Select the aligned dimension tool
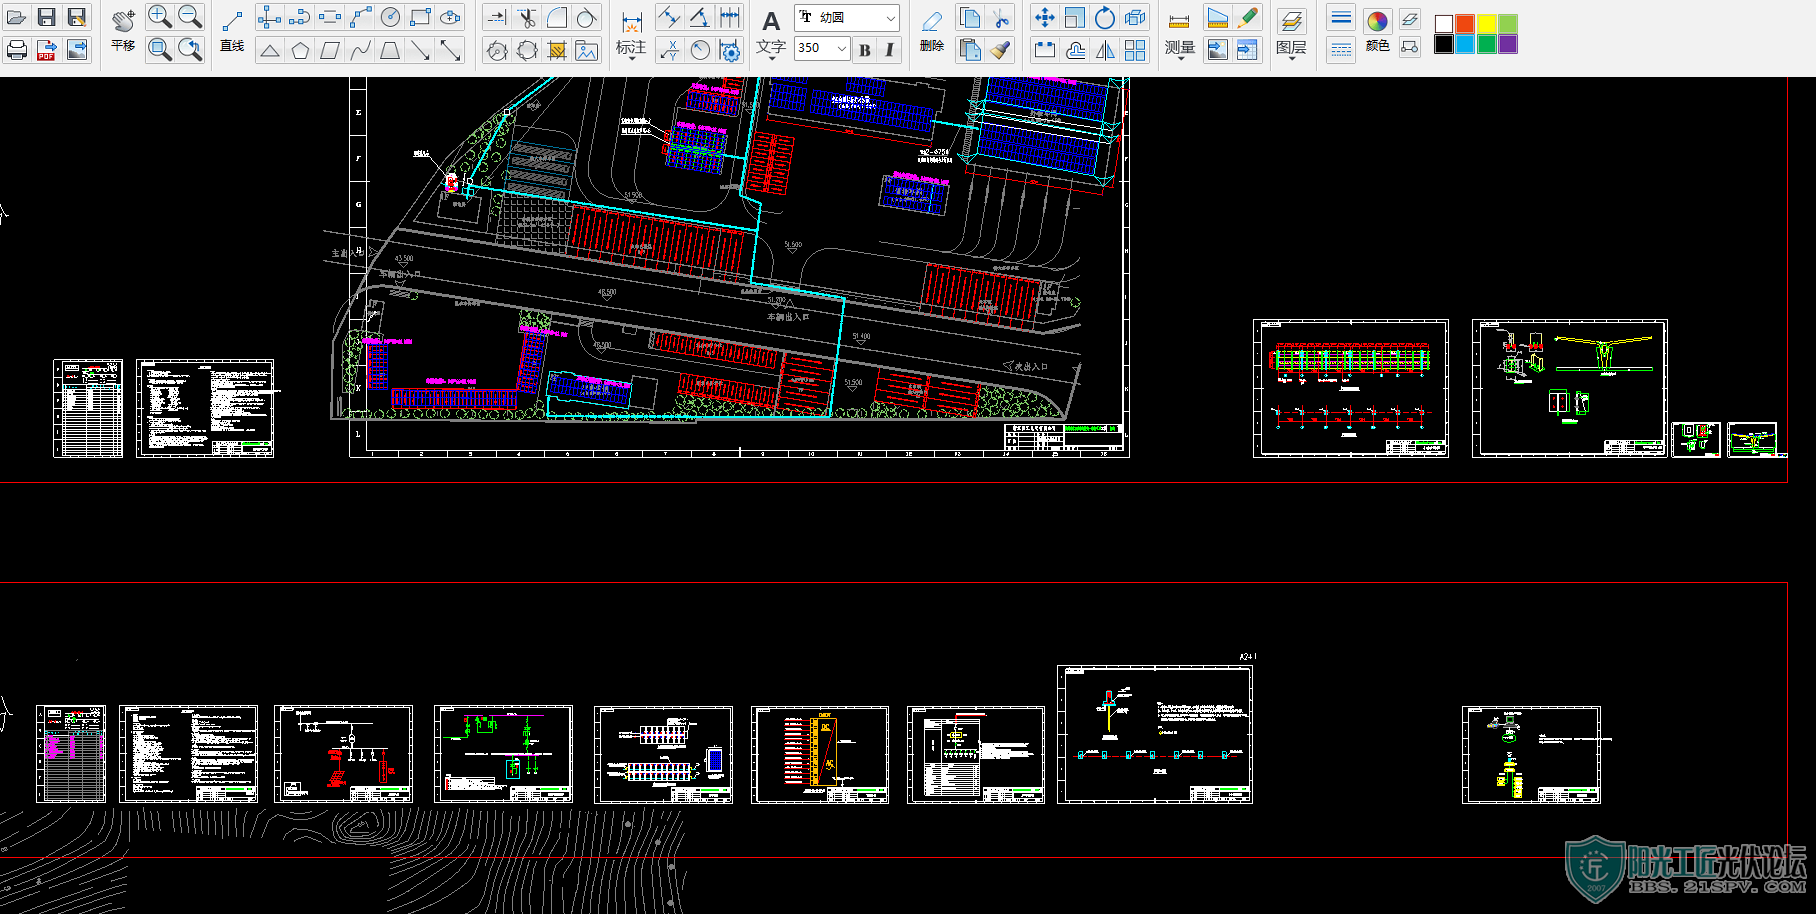1816x914 pixels. click(669, 17)
